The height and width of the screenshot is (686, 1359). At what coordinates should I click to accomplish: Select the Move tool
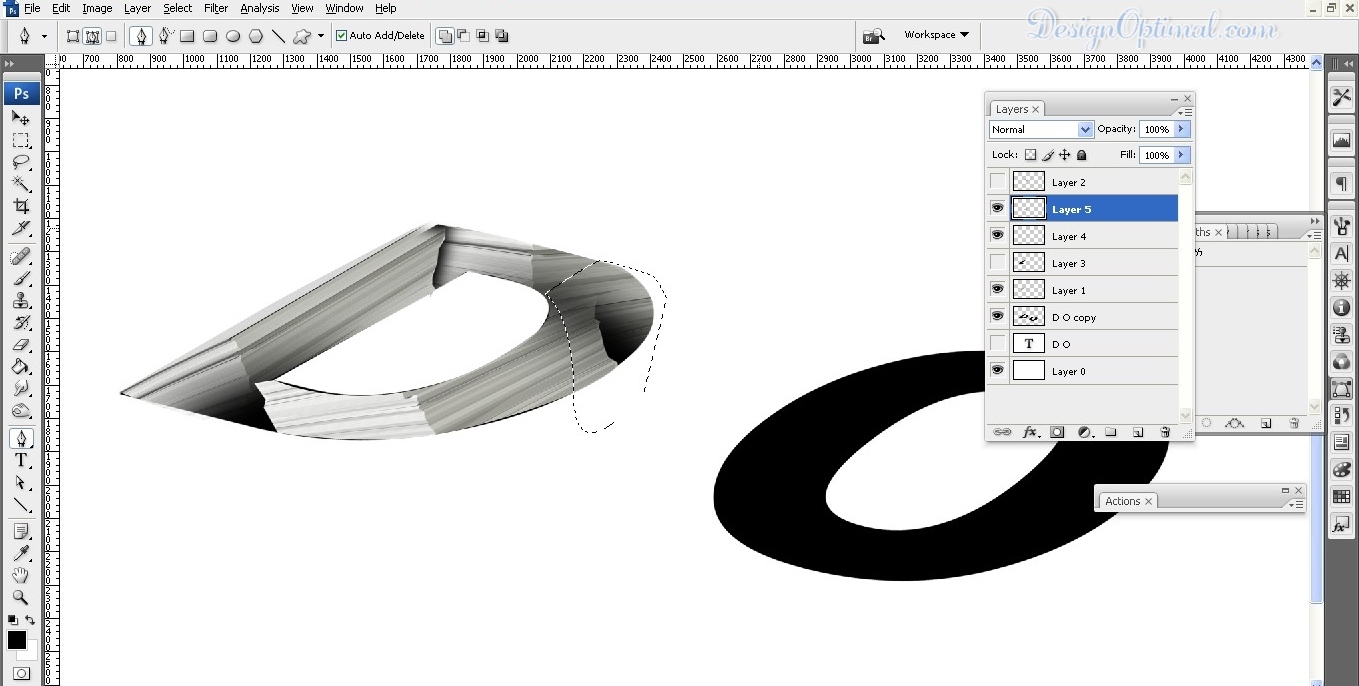21,118
